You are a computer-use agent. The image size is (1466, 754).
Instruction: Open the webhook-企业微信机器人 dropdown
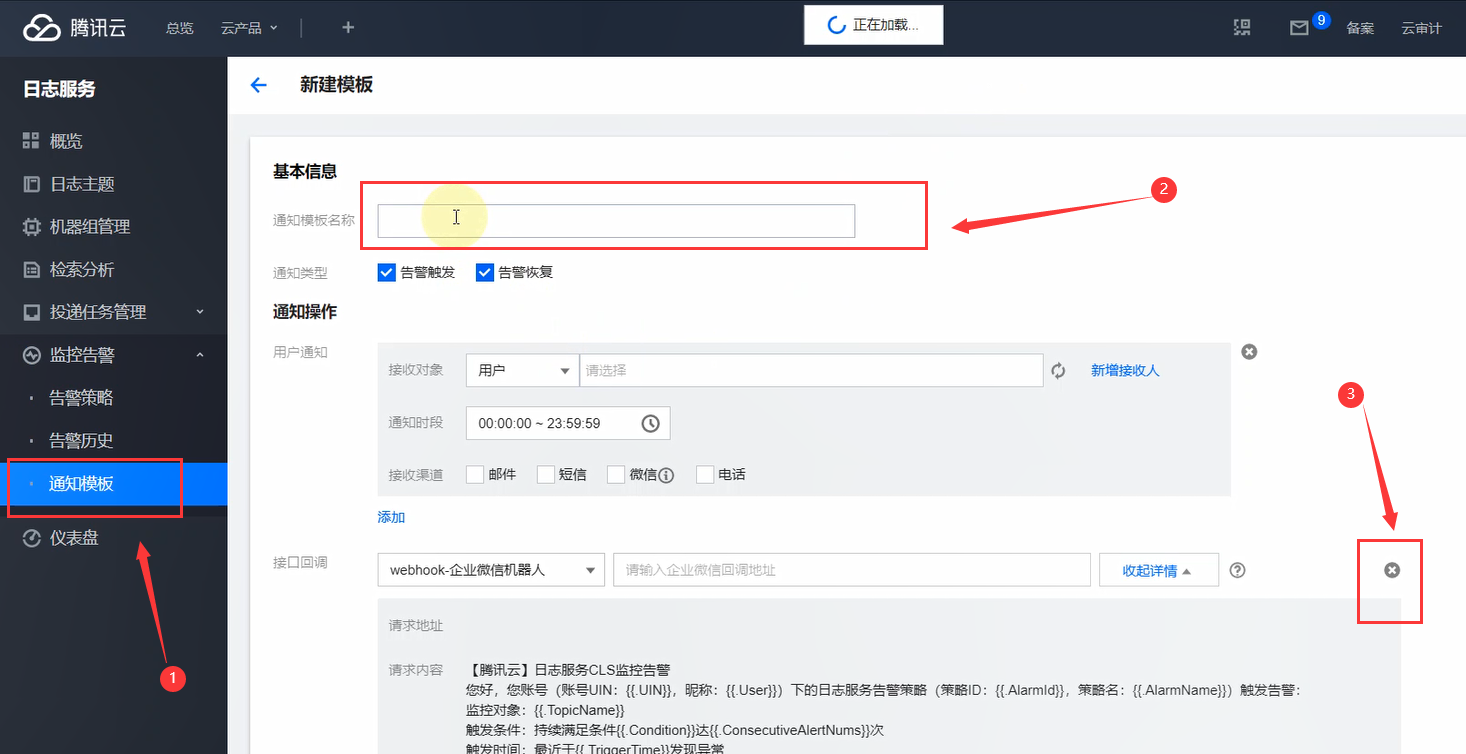click(x=491, y=570)
